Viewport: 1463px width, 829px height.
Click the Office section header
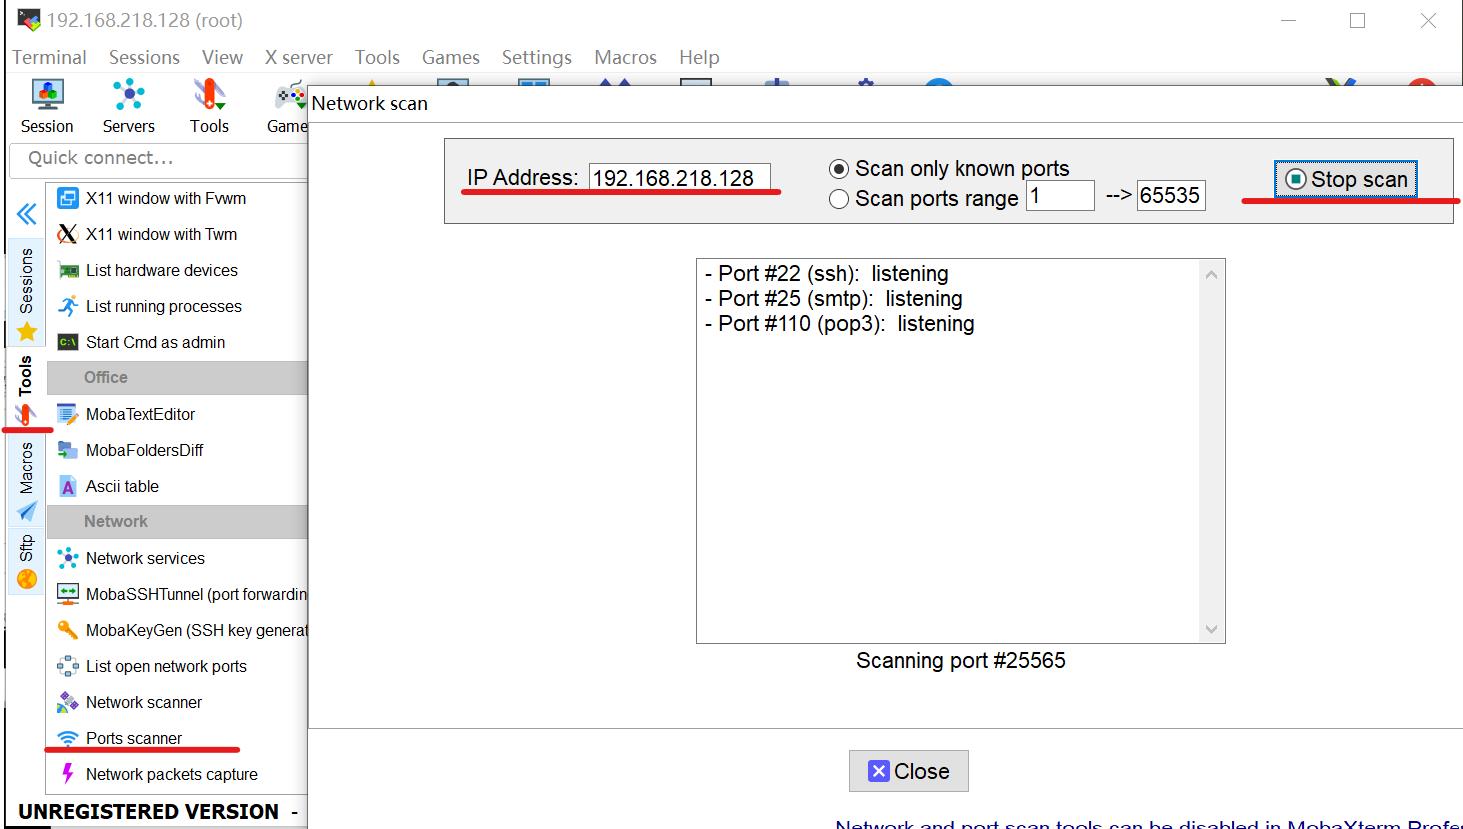177,377
